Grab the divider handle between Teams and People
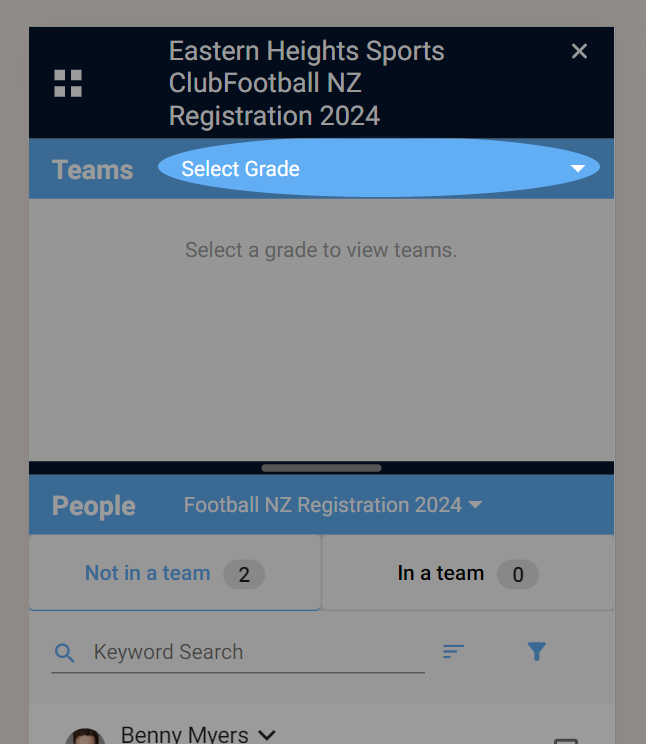Screen dimensions: 646x744 (321, 468)
